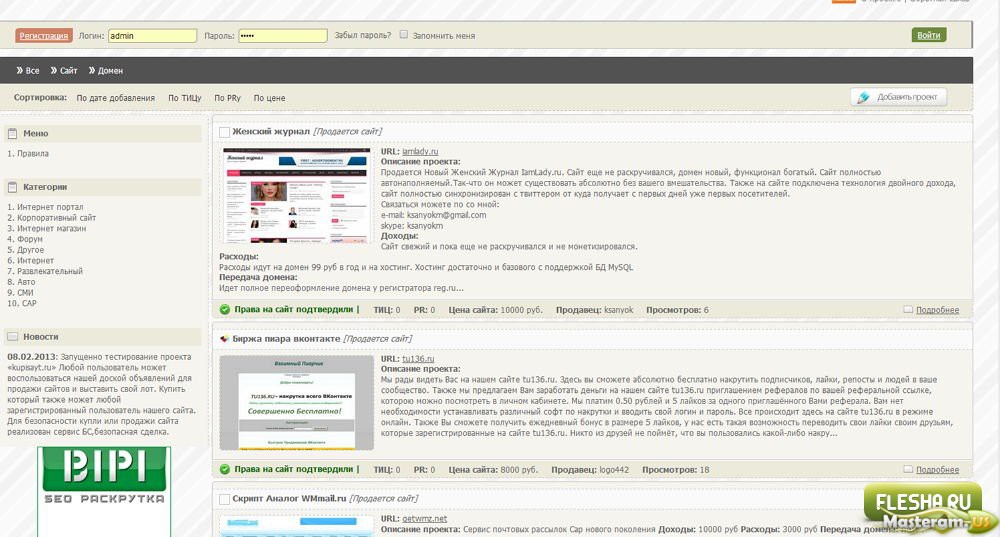Click the Категории panel header icon
This screenshot has height=537, width=1000.
point(12,187)
